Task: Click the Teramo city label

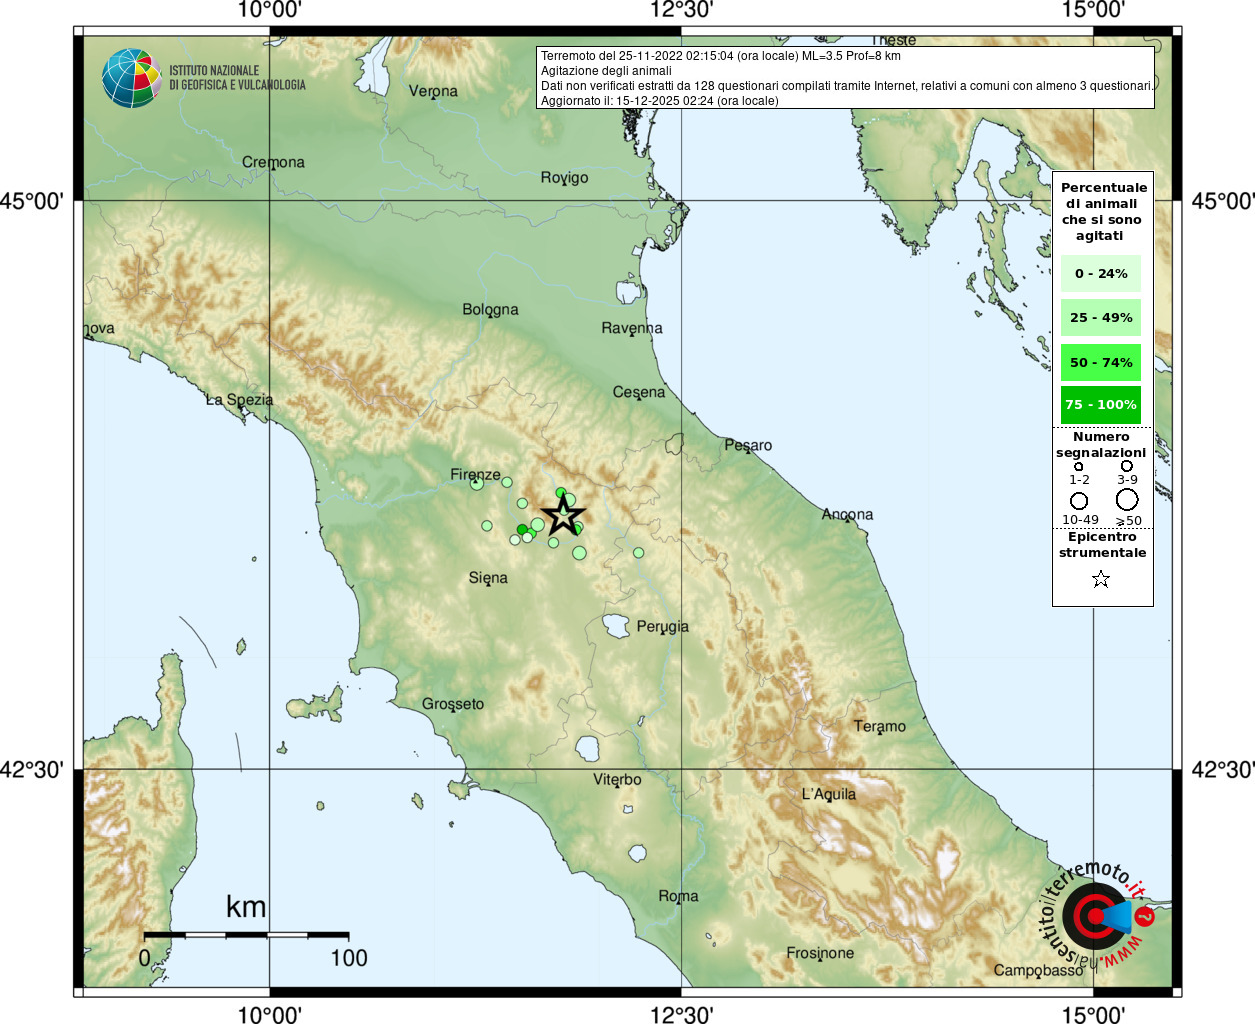Action: (879, 727)
